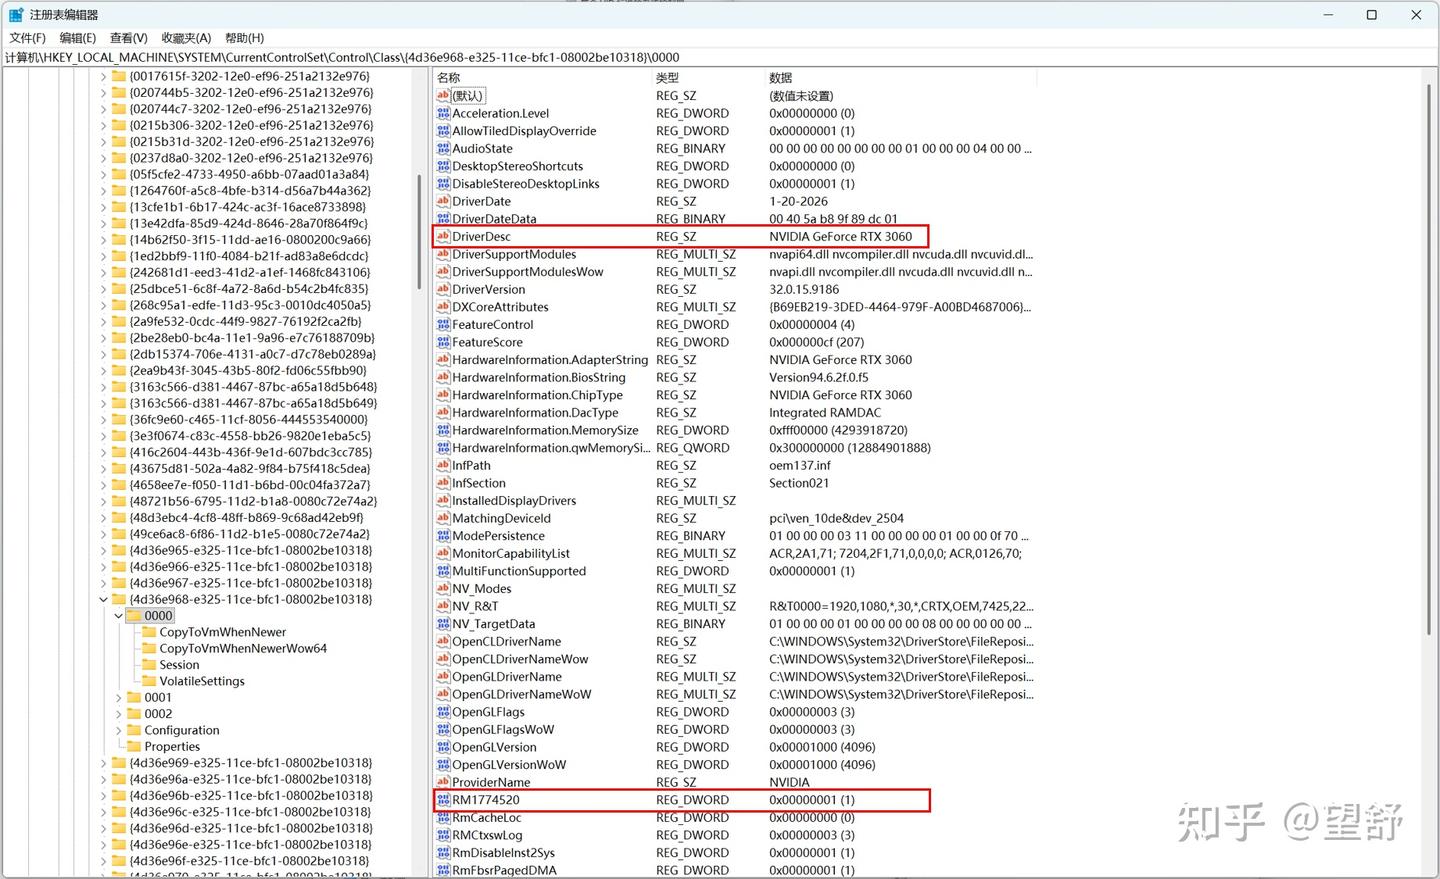Click the FeatureScore value icon

[x=443, y=342]
